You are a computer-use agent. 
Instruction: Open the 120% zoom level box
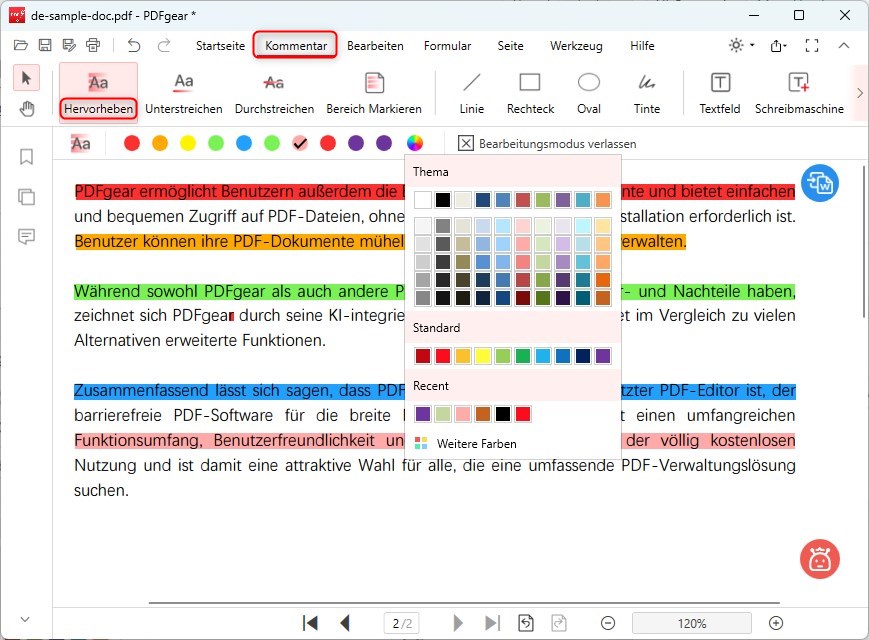click(692, 623)
